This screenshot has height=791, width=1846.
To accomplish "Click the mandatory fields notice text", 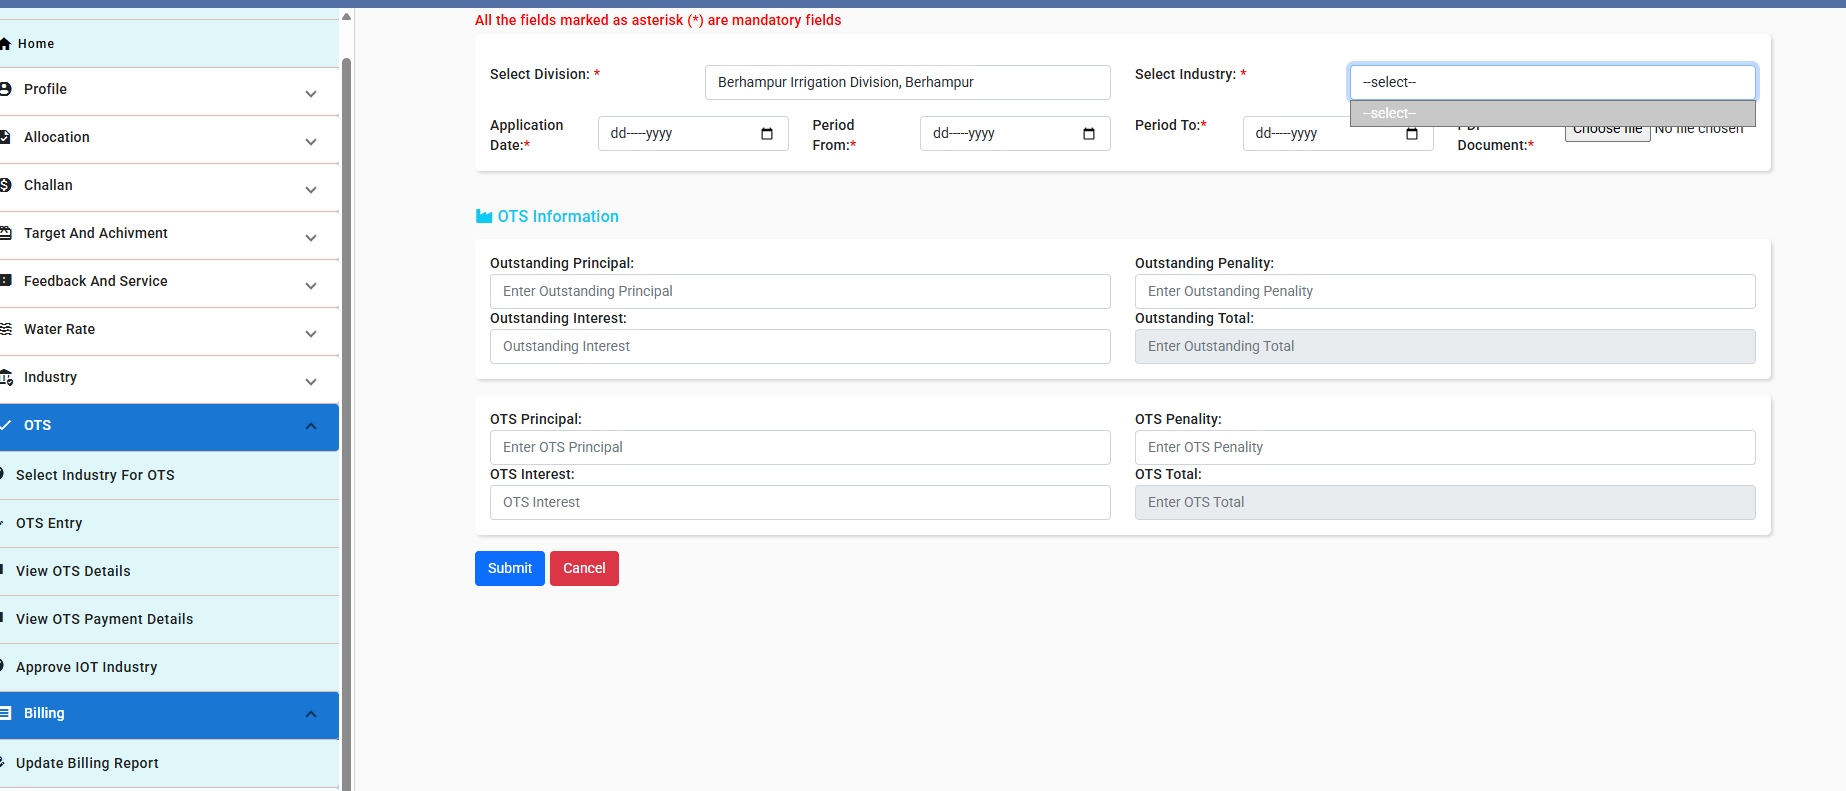I will tap(658, 20).
